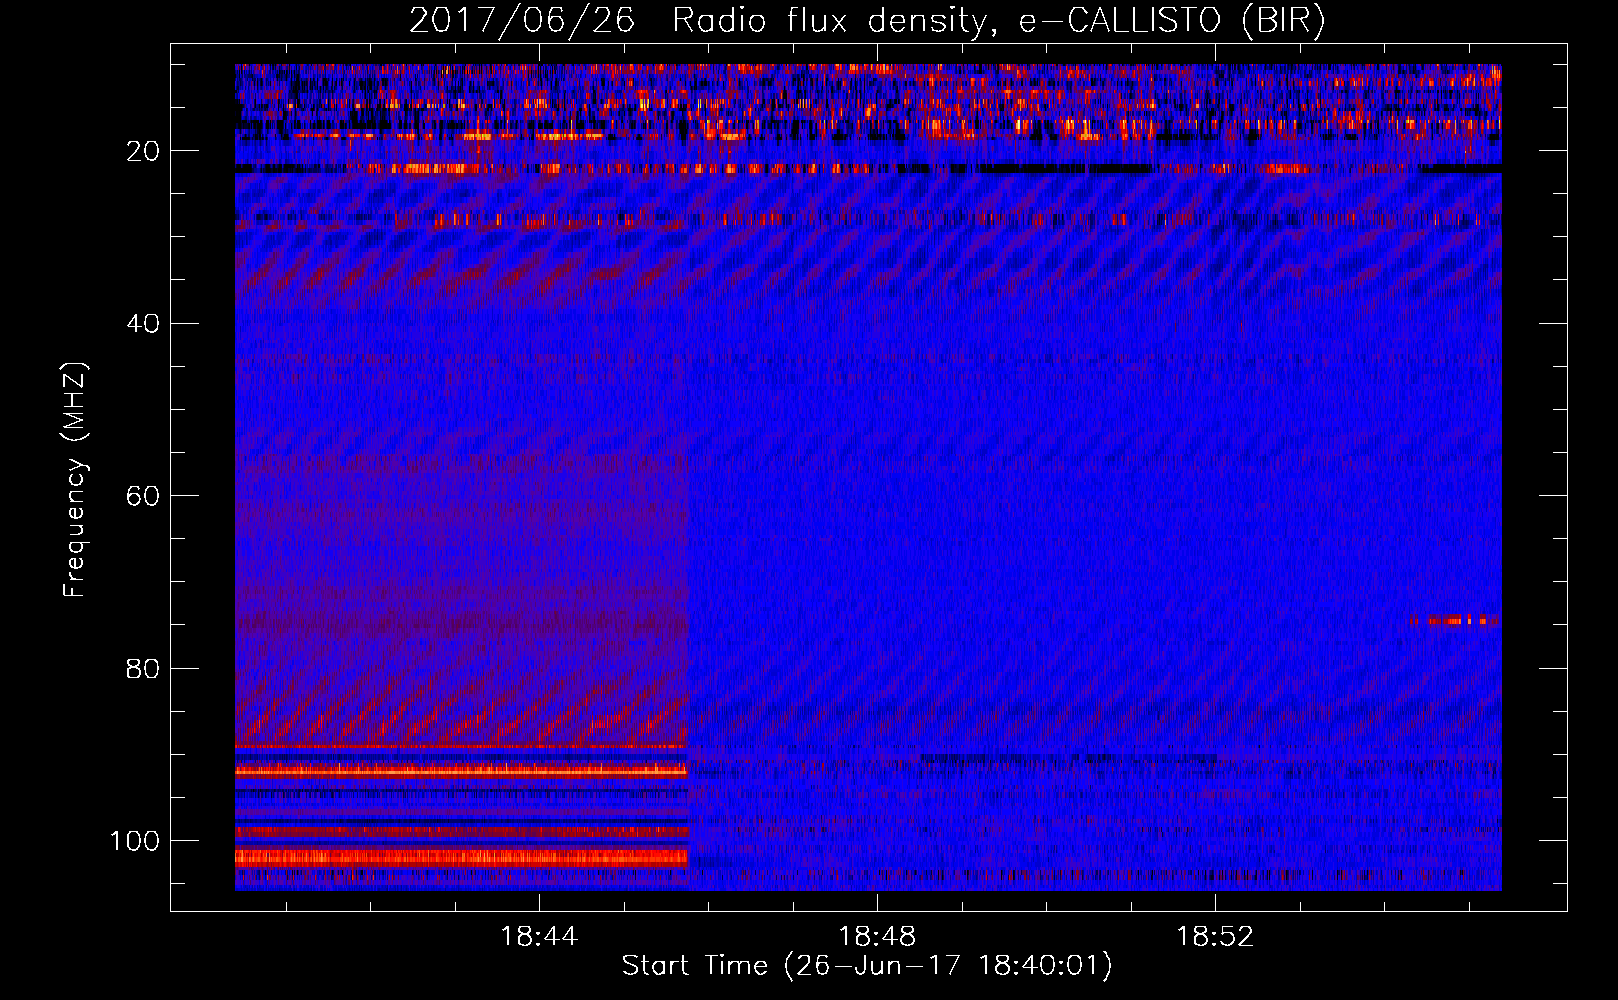The image size is (1618, 1000).
Task: Click the "Start Time (26-Jun-17 18:40:01)" label
Action: click(867, 966)
